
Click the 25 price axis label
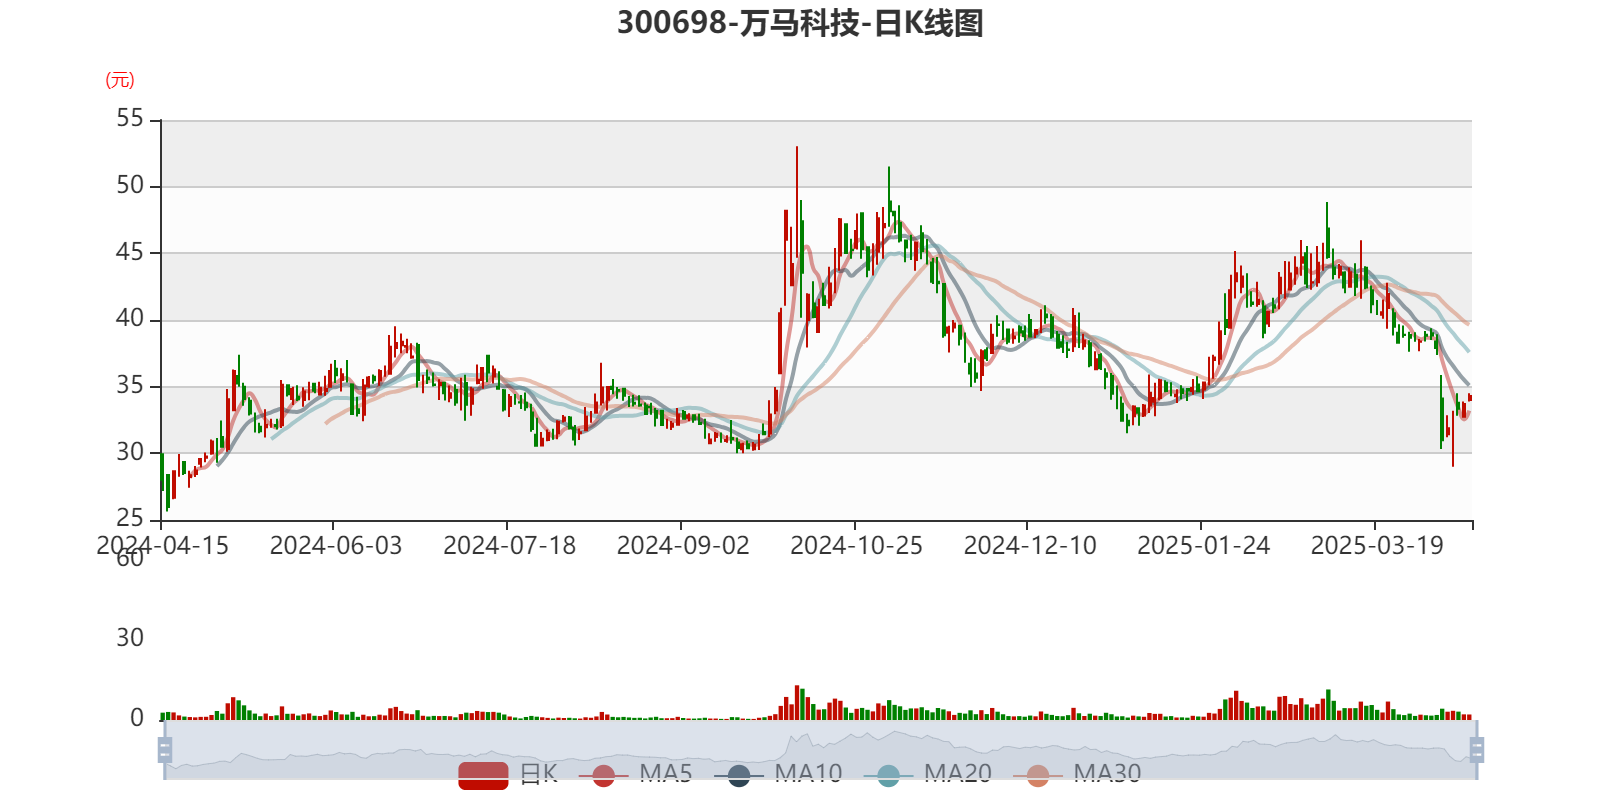[x=130, y=519]
